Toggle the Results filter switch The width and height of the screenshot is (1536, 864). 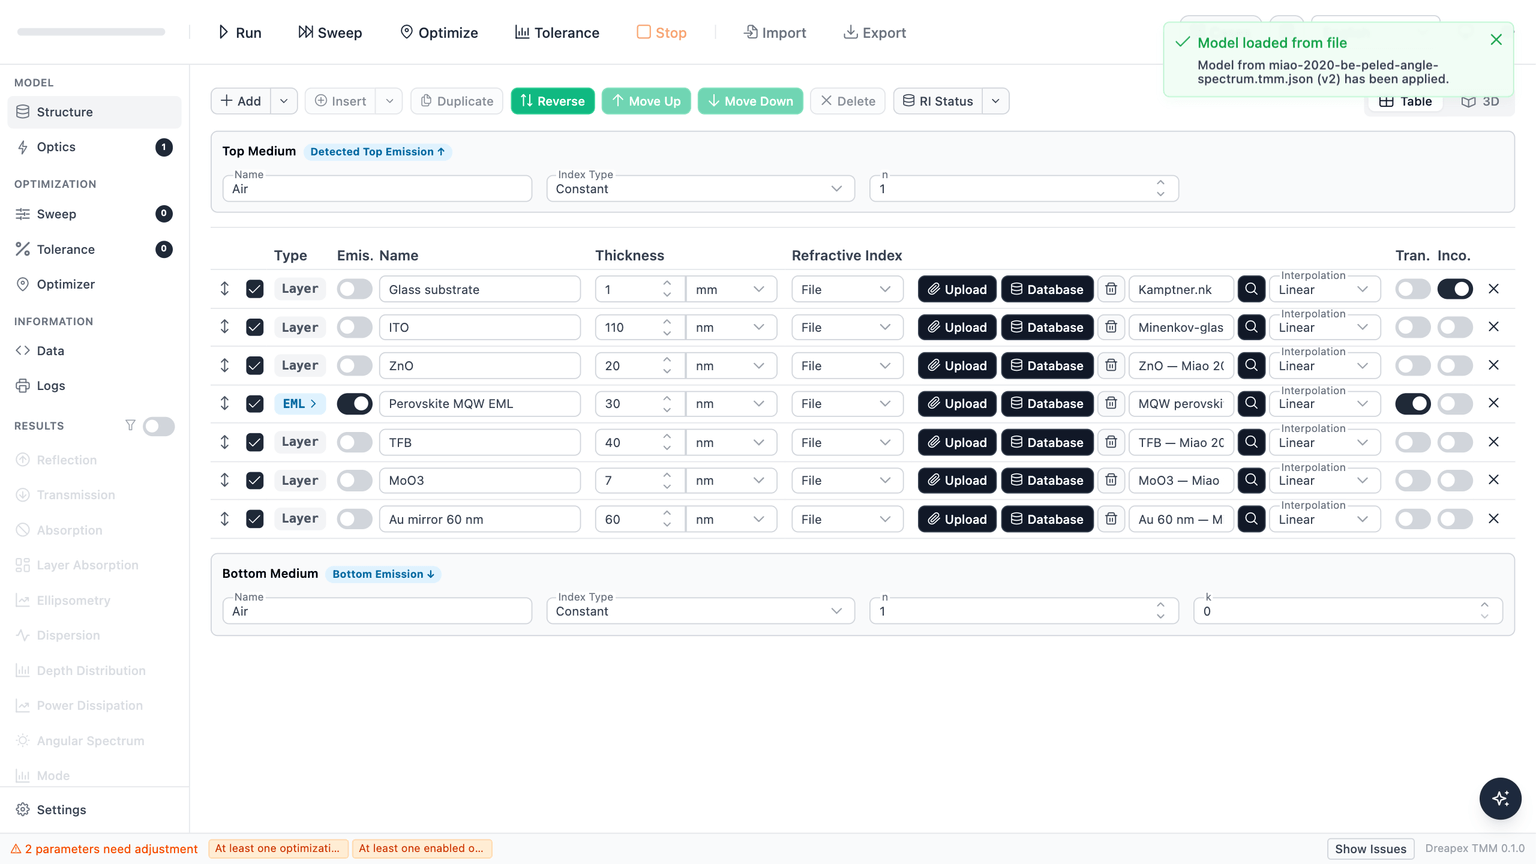click(158, 426)
